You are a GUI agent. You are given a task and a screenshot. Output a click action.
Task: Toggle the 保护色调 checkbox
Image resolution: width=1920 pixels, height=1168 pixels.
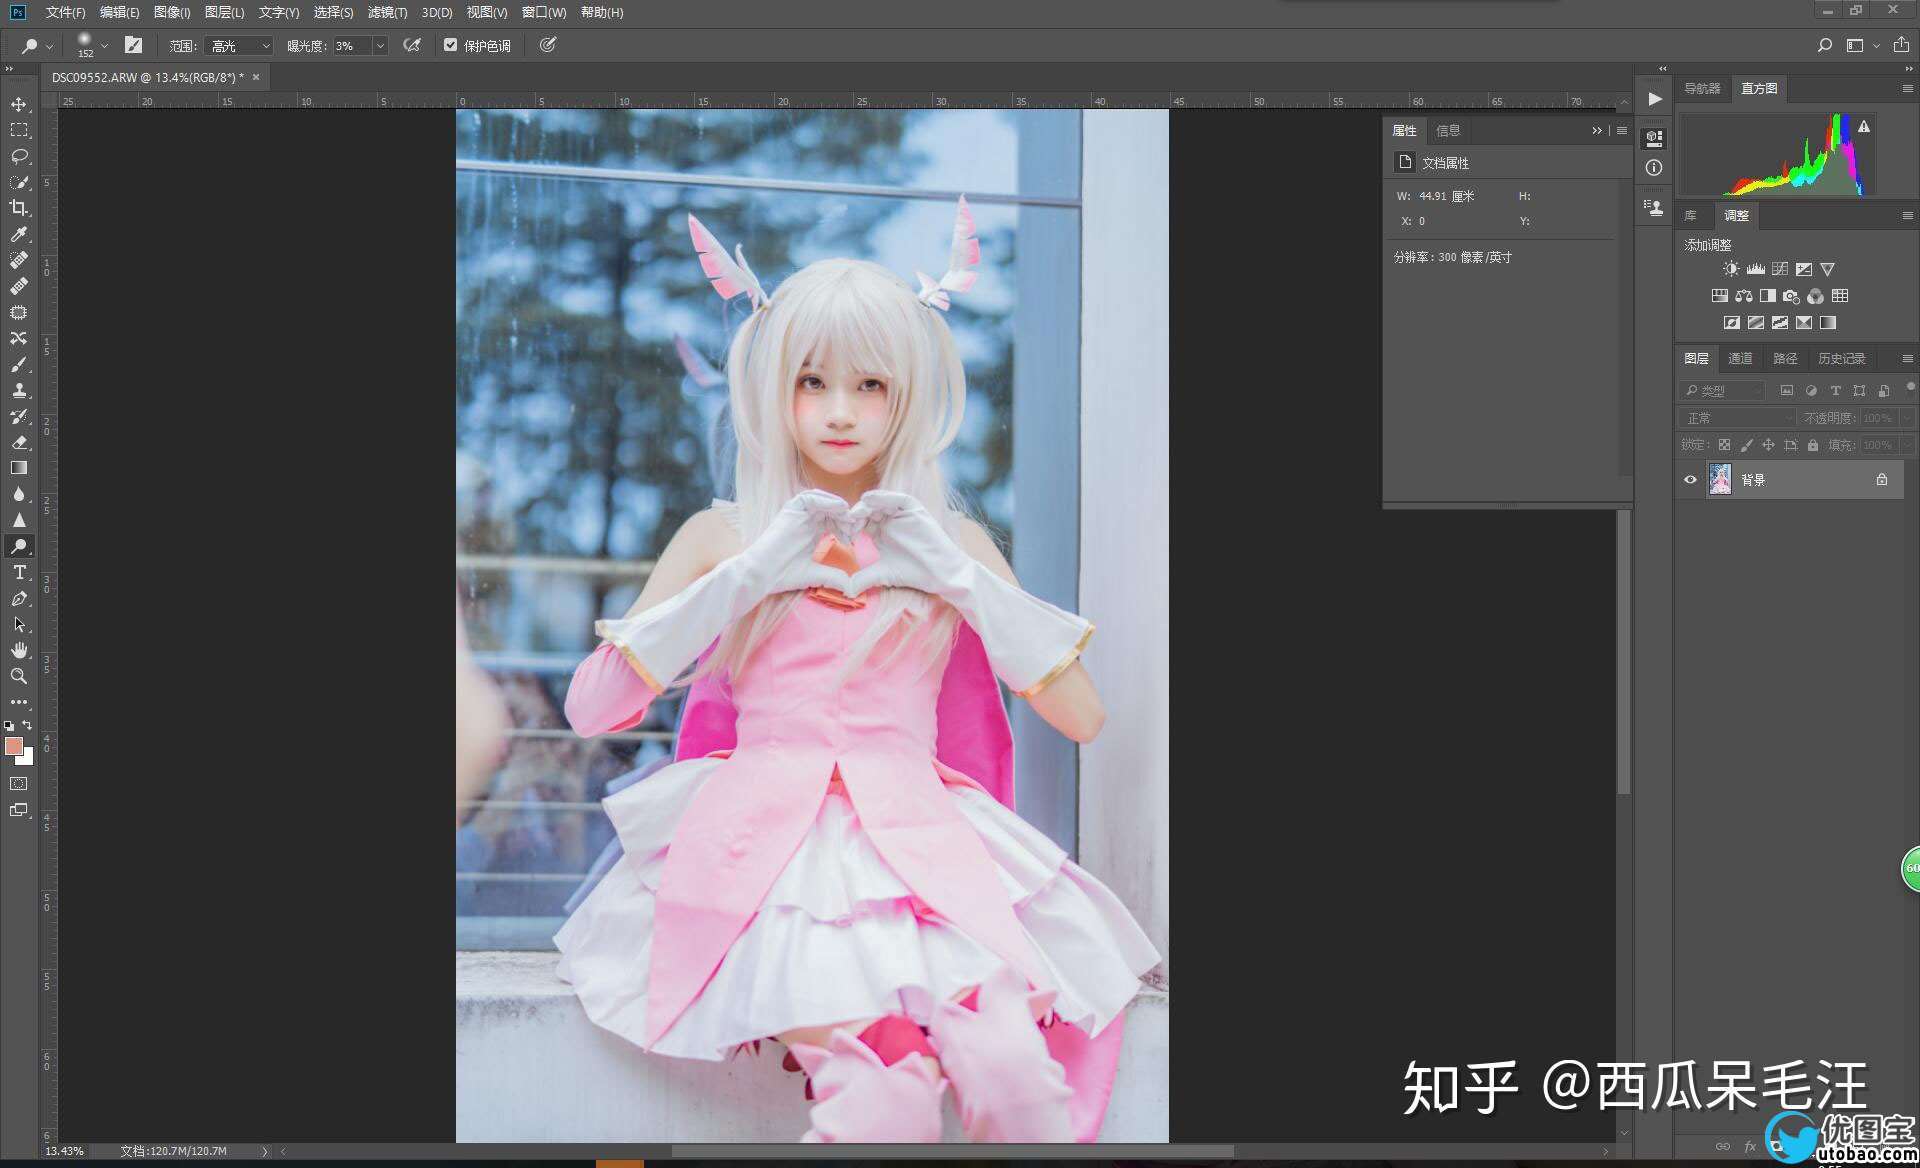[450, 45]
